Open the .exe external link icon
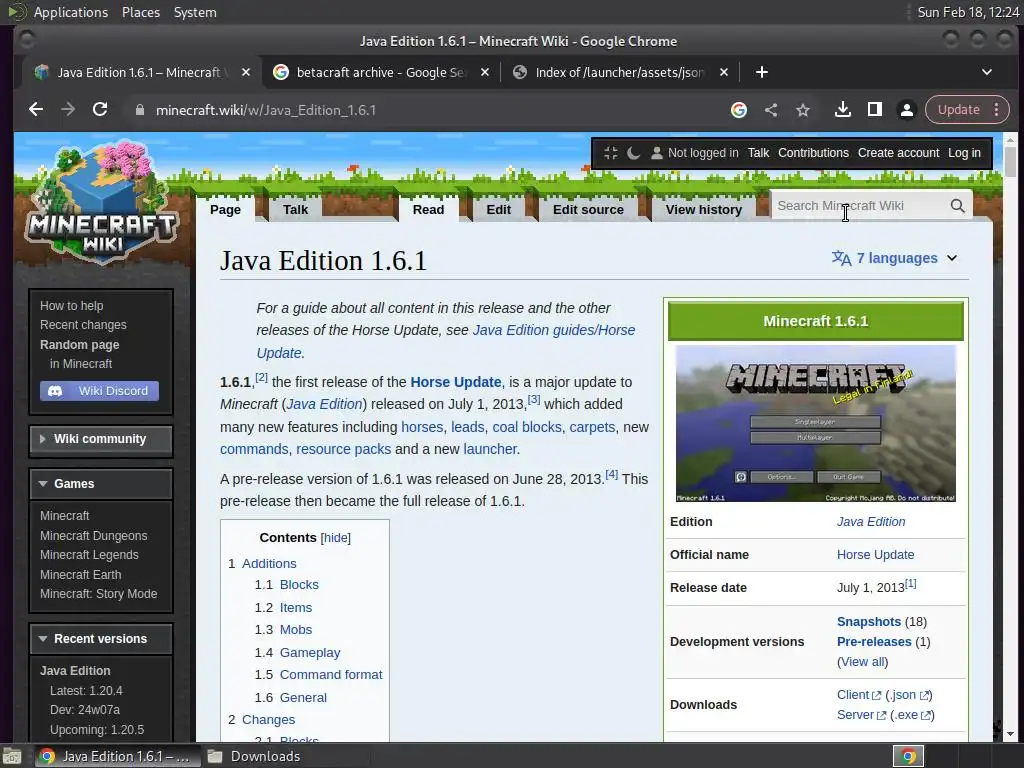 [x=926, y=716]
